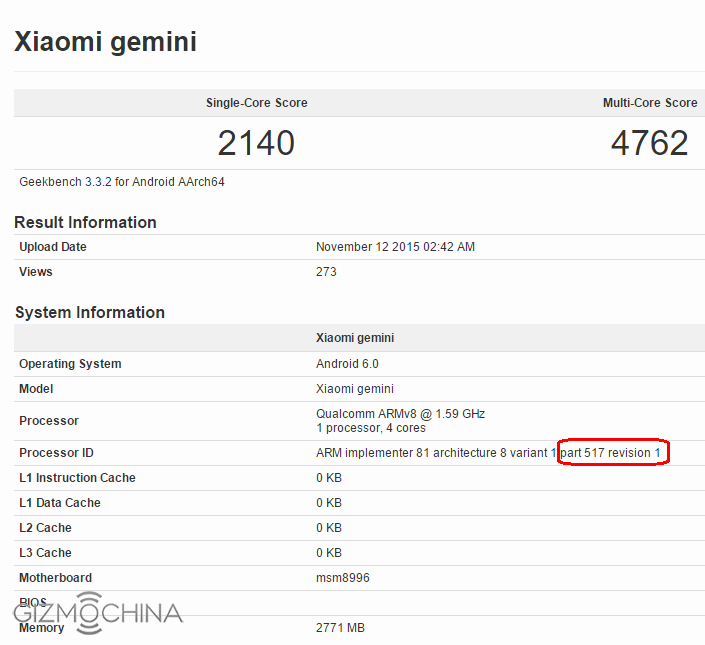The height and width of the screenshot is (645, 705).
Task: Select the '2771 MB' memory value
Action: (340, 628)
